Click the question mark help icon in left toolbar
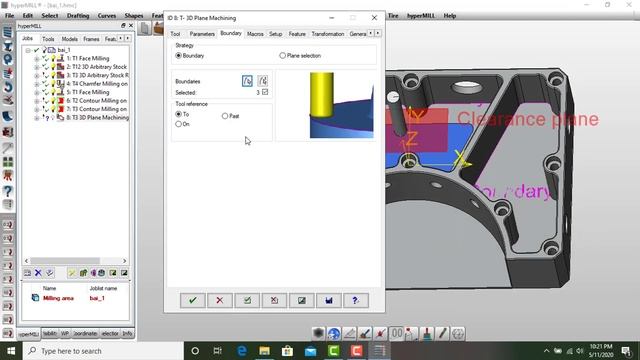The height and width of the screenshot is (360, 640). point(7,191)
